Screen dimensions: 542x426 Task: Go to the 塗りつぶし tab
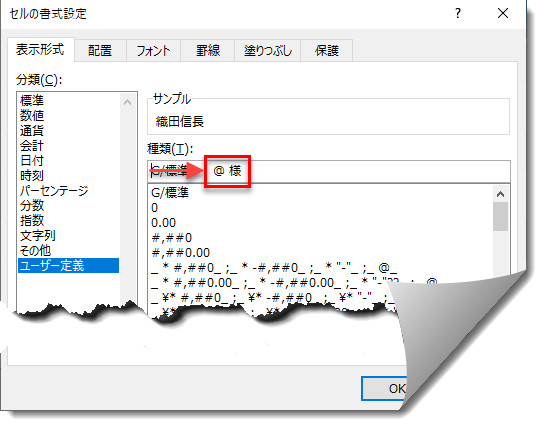(268, 51)
